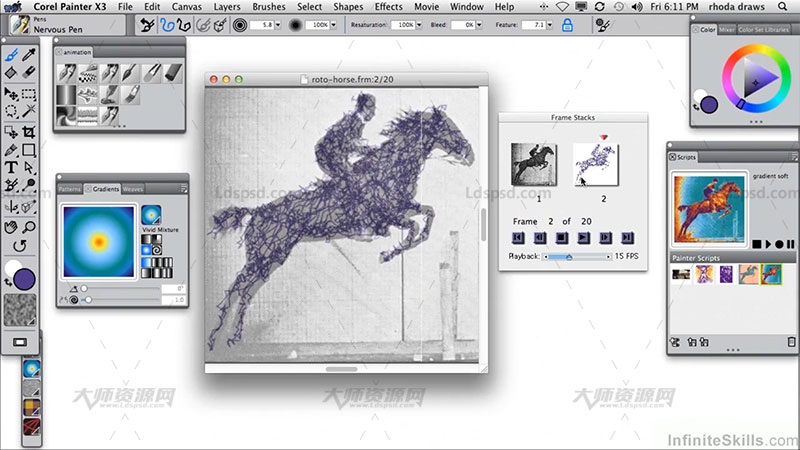Select the Rectangular Selection tool
This screenshot has height=450, width=800.
[x=29, y=93]
